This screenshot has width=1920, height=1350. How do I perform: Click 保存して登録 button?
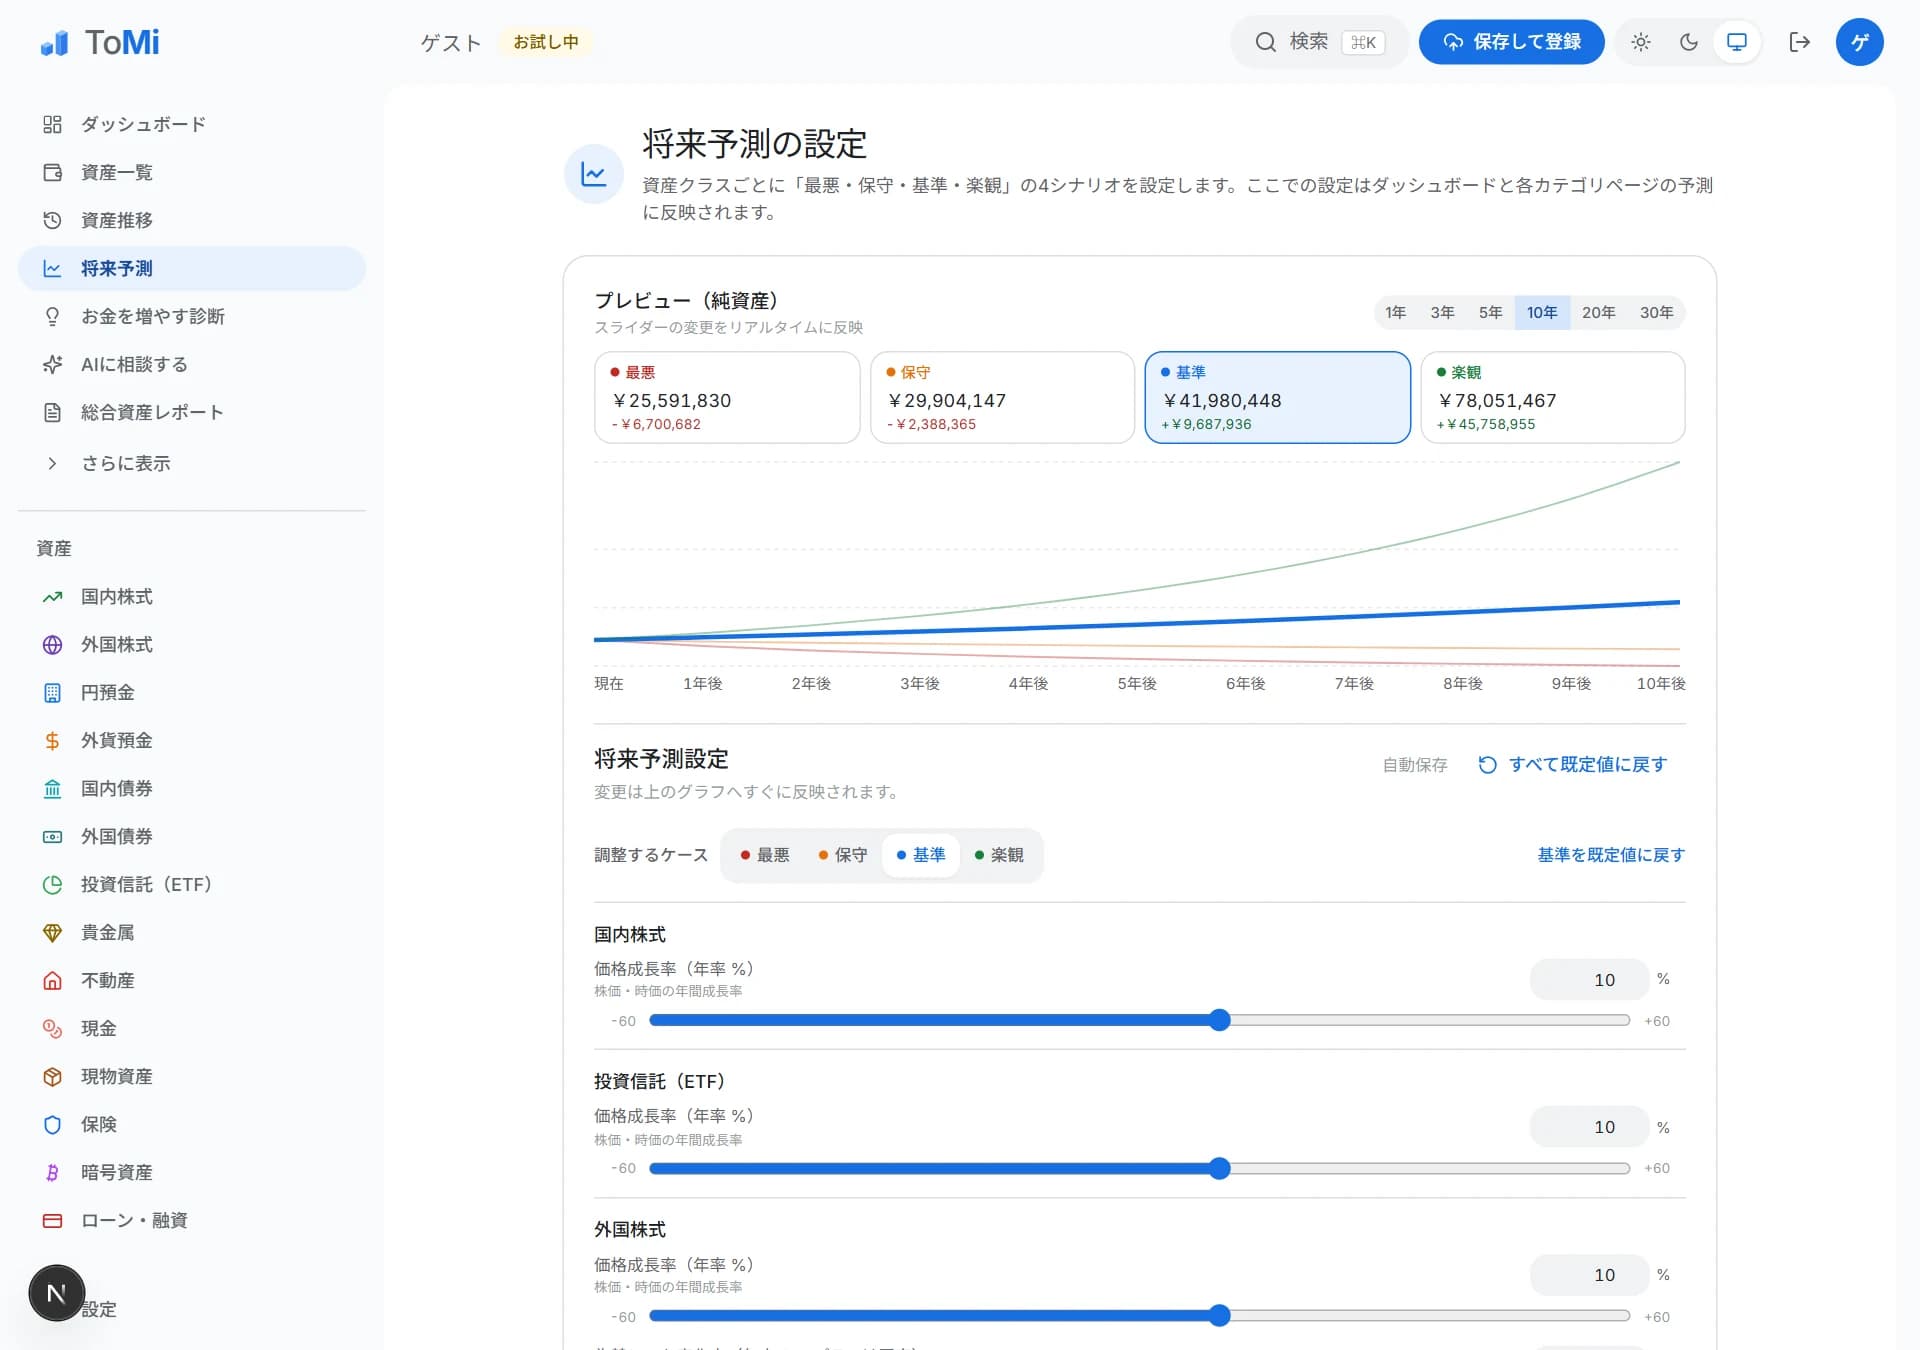click(1511, 42)
